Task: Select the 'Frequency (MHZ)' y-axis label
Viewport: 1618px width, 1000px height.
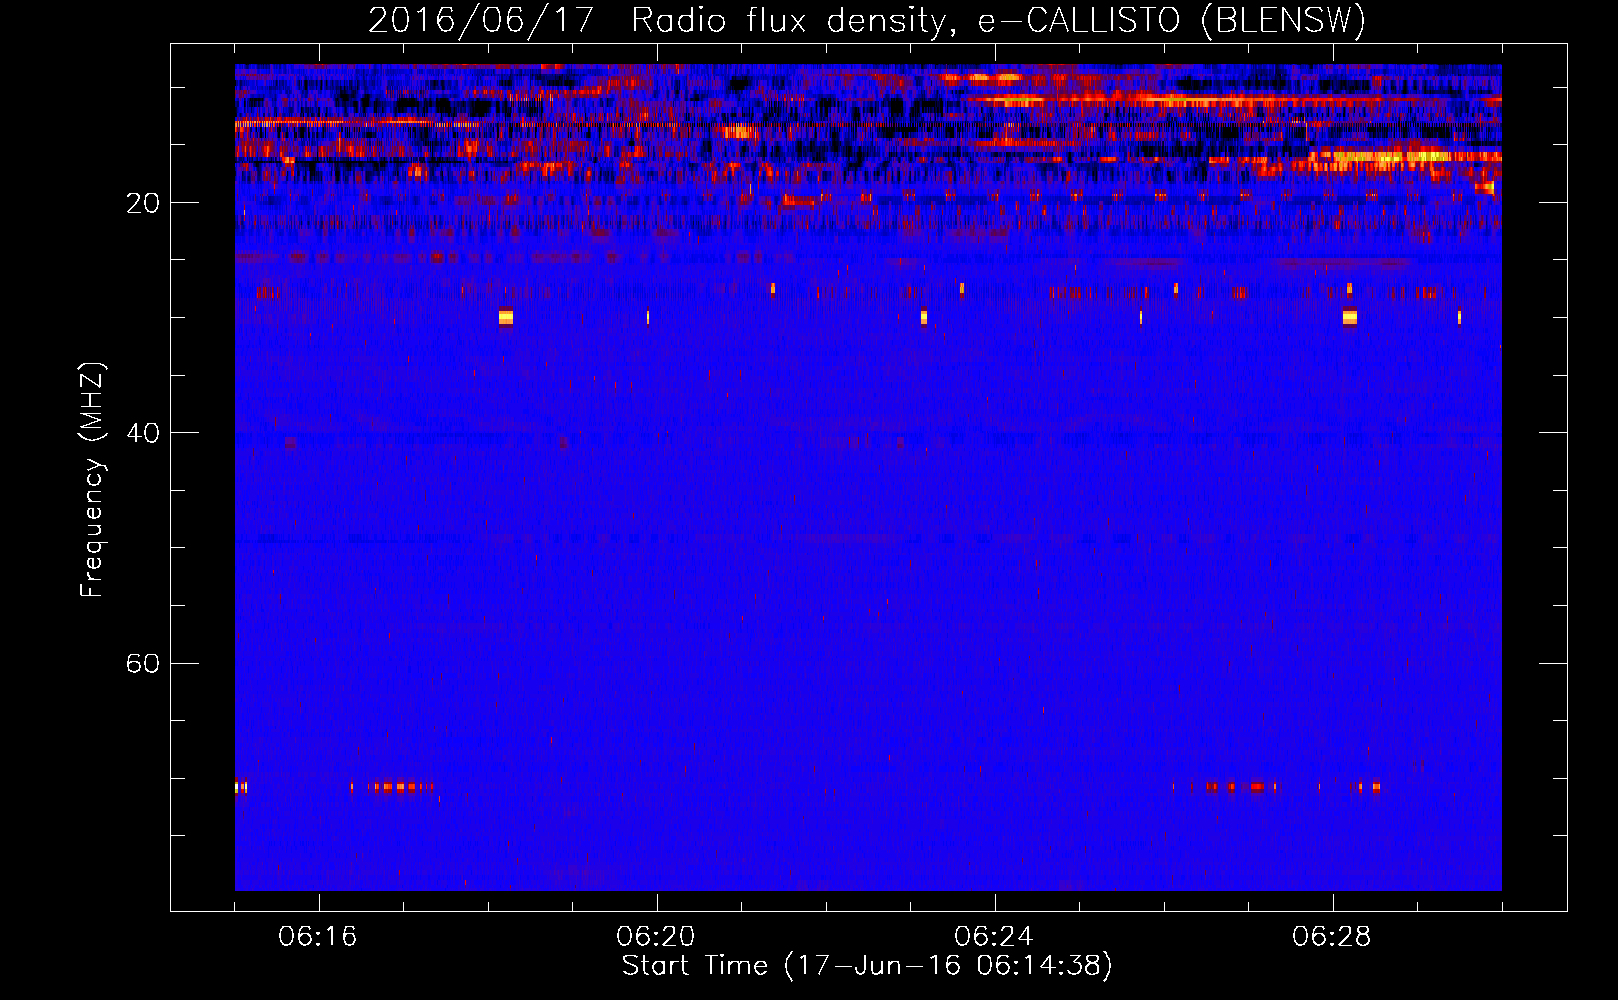Action: [91, 480]
